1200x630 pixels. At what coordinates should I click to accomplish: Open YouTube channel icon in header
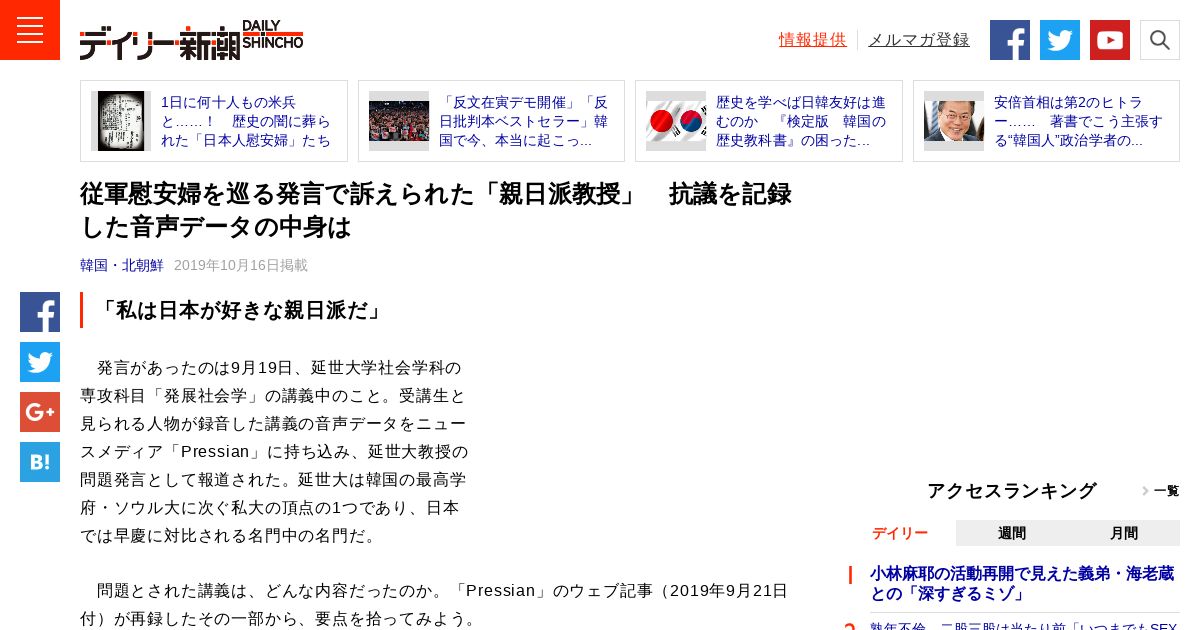tap(1110, 40)
